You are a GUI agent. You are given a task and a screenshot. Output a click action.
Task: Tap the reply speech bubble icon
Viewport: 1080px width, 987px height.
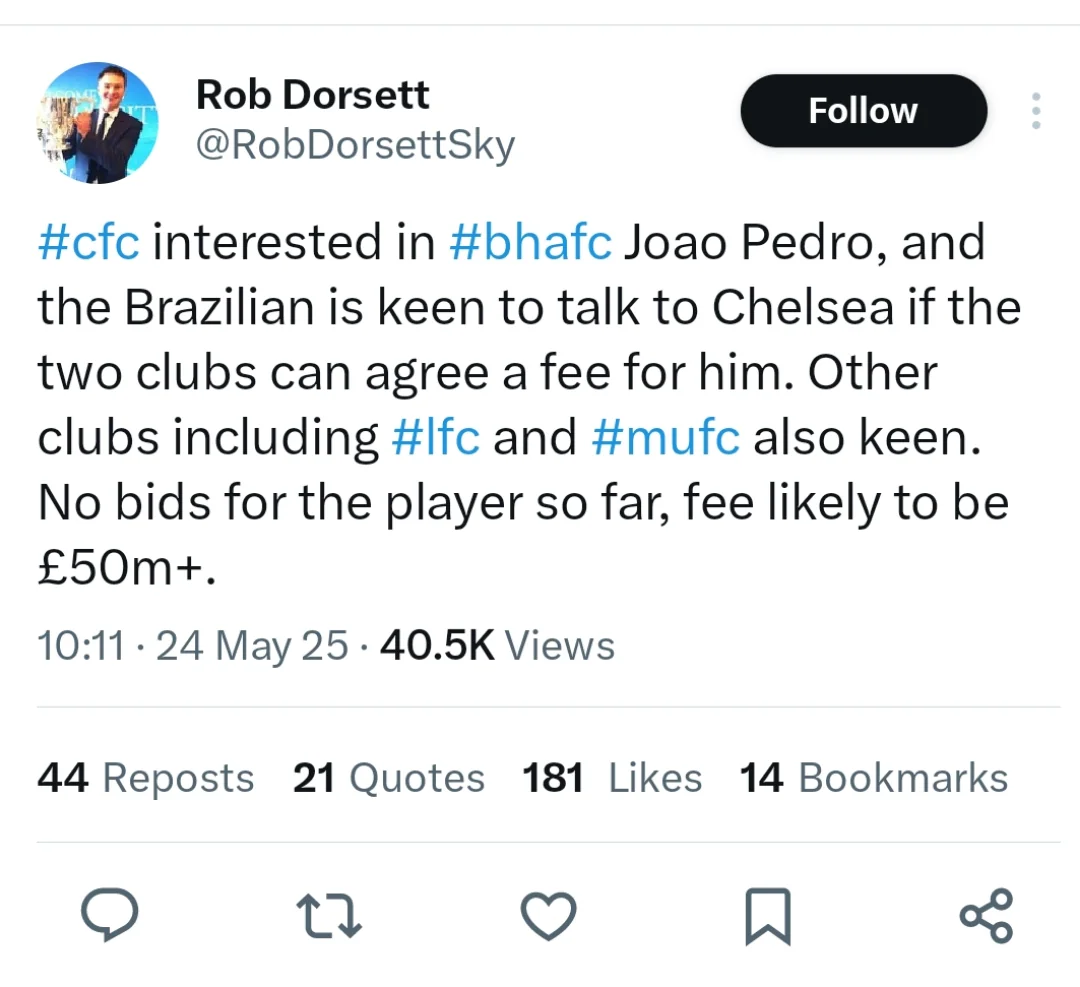click(x=110, y=915)
